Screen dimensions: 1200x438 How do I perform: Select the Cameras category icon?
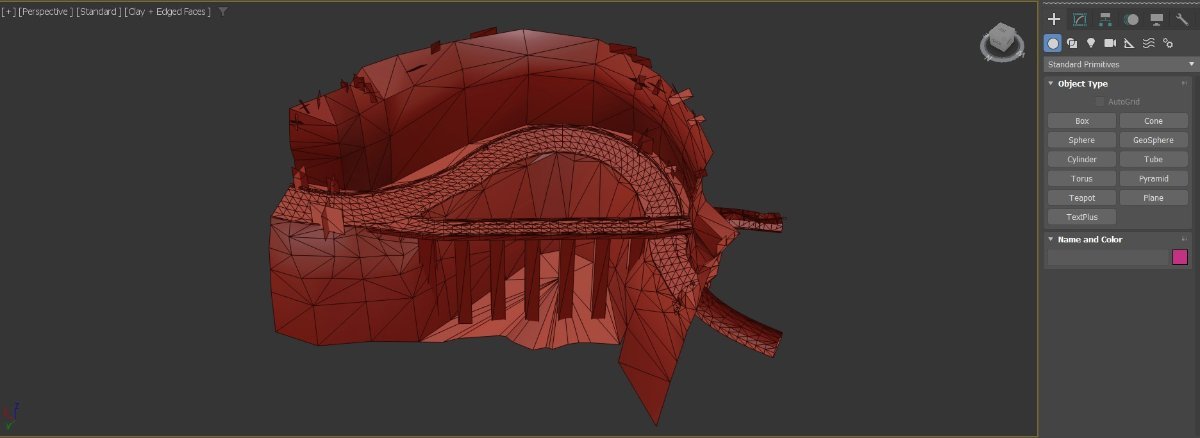coord(1110,43)
